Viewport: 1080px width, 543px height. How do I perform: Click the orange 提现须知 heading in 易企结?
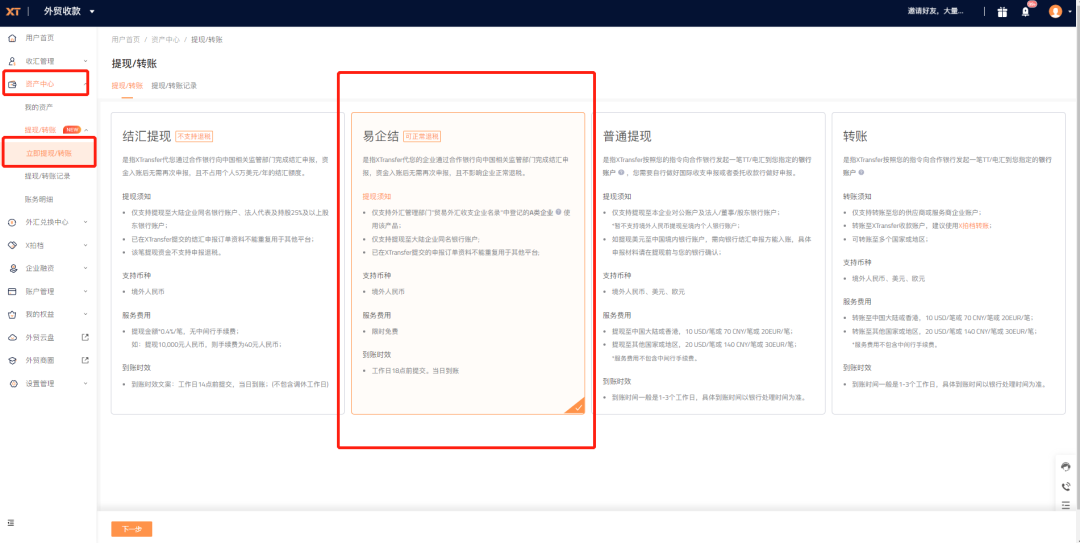pyautogui.click(x=377, y=196)
